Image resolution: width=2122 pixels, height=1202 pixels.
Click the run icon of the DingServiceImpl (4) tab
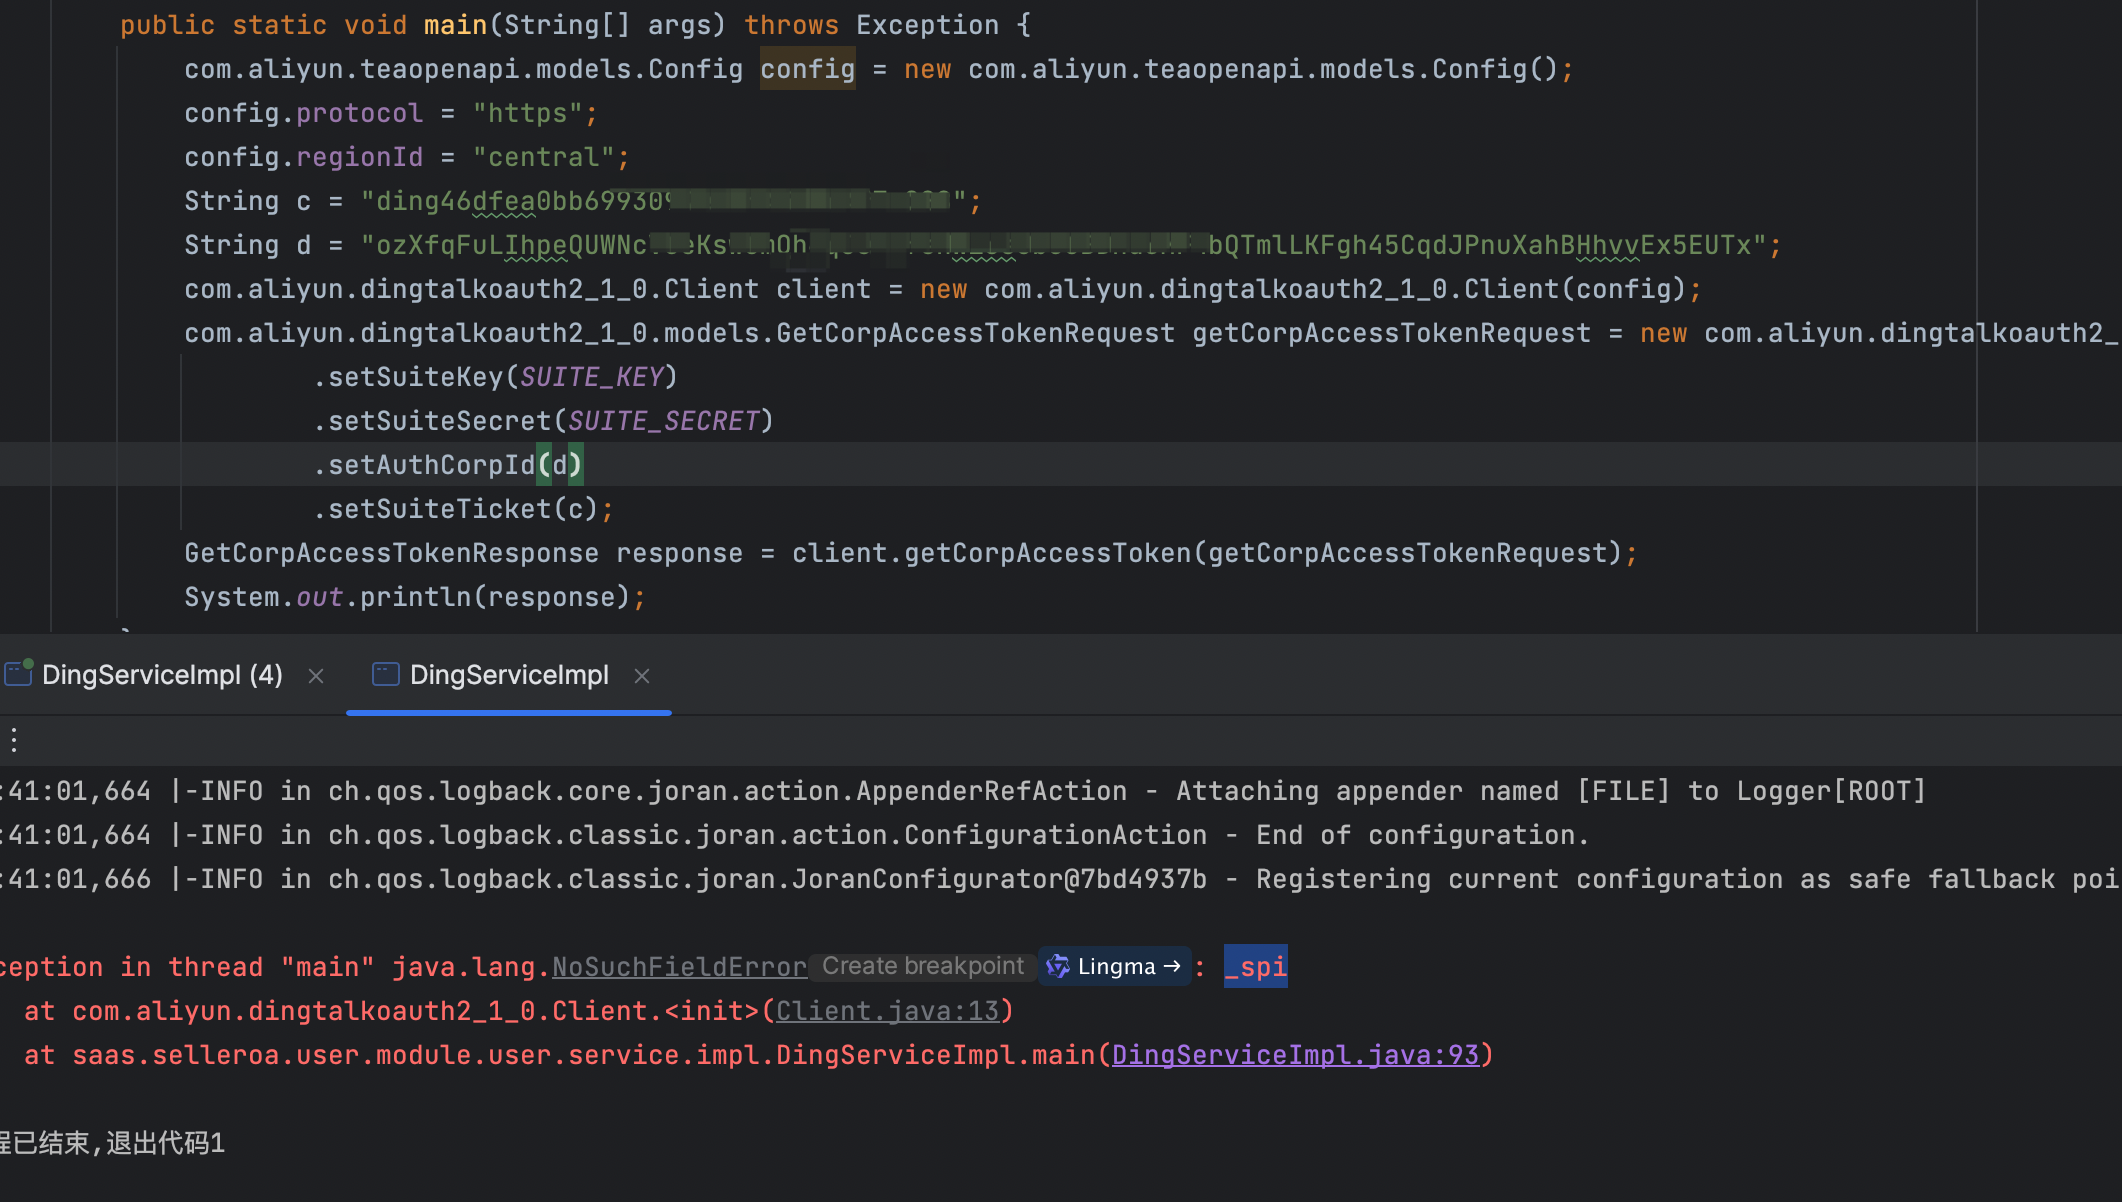[x=19, y=673]
